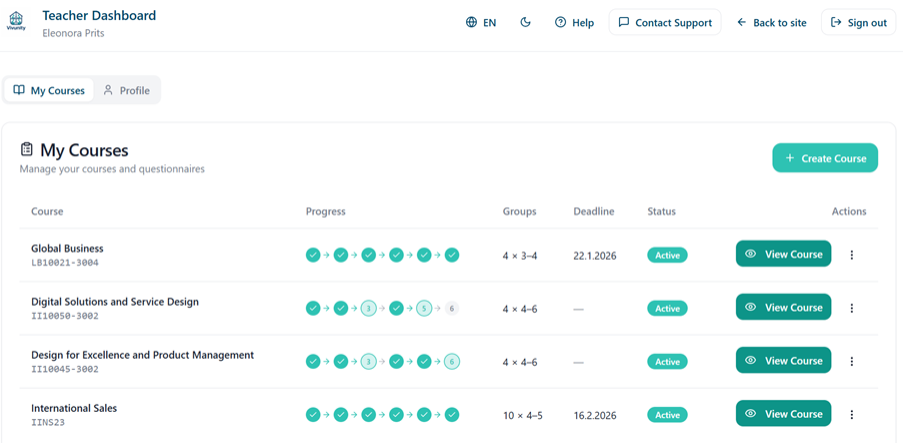Select grey step 6 of Digital Solutions progress

coord(452,308)
